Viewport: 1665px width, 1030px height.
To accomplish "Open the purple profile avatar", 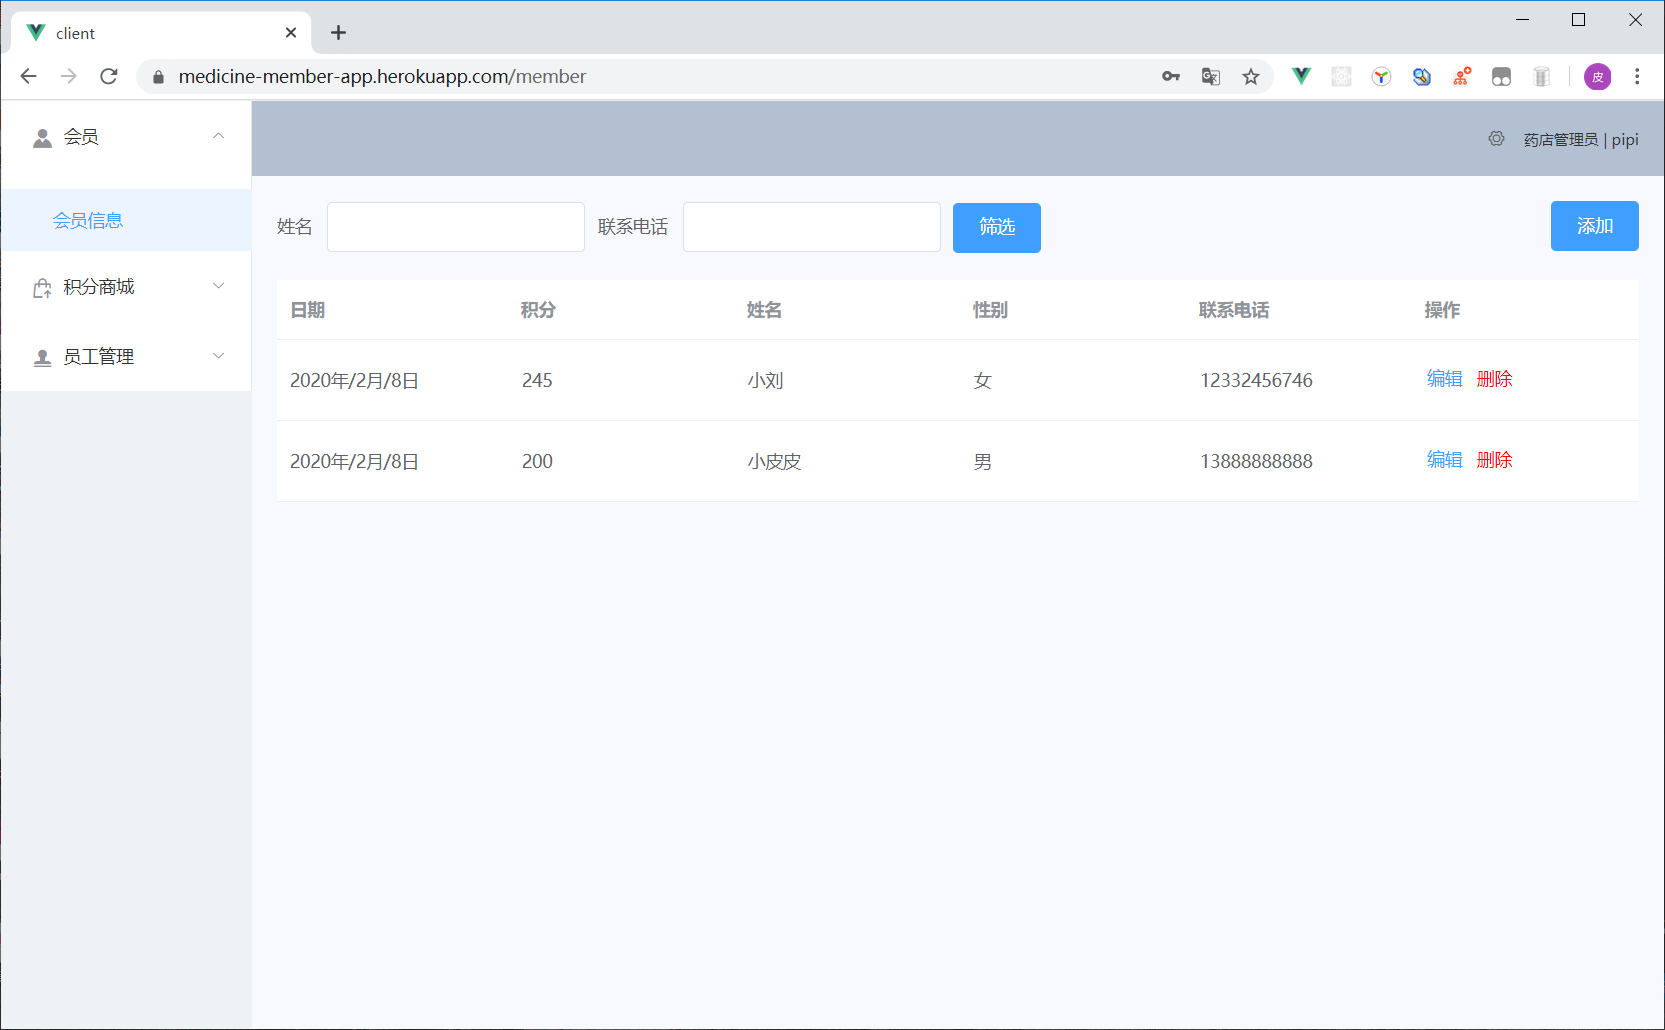I will tap(1598, 76).
